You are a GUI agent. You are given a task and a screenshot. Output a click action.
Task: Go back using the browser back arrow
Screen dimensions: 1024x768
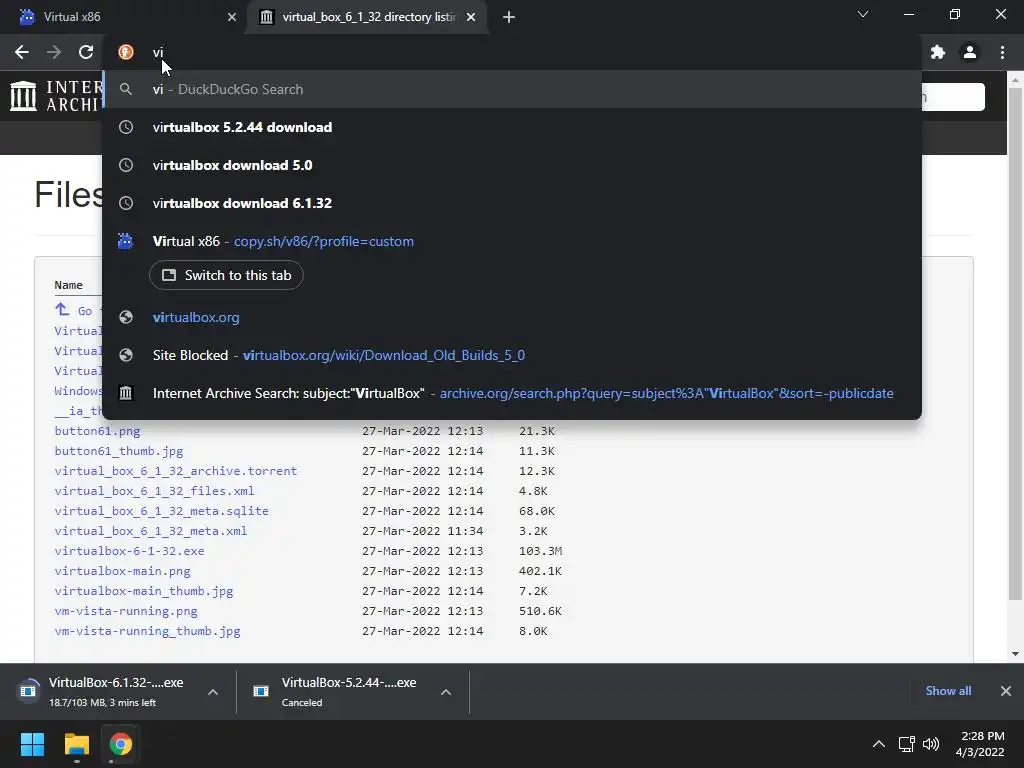point(22,52)
